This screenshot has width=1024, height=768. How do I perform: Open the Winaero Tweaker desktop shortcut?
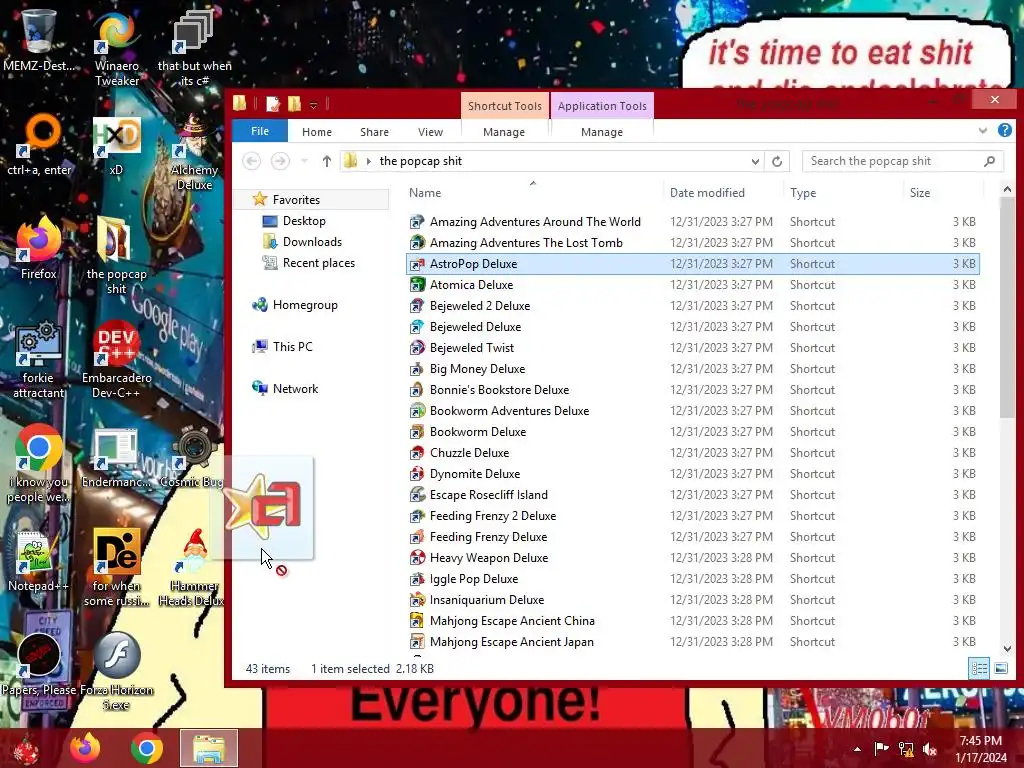click(x=116, y=47)
